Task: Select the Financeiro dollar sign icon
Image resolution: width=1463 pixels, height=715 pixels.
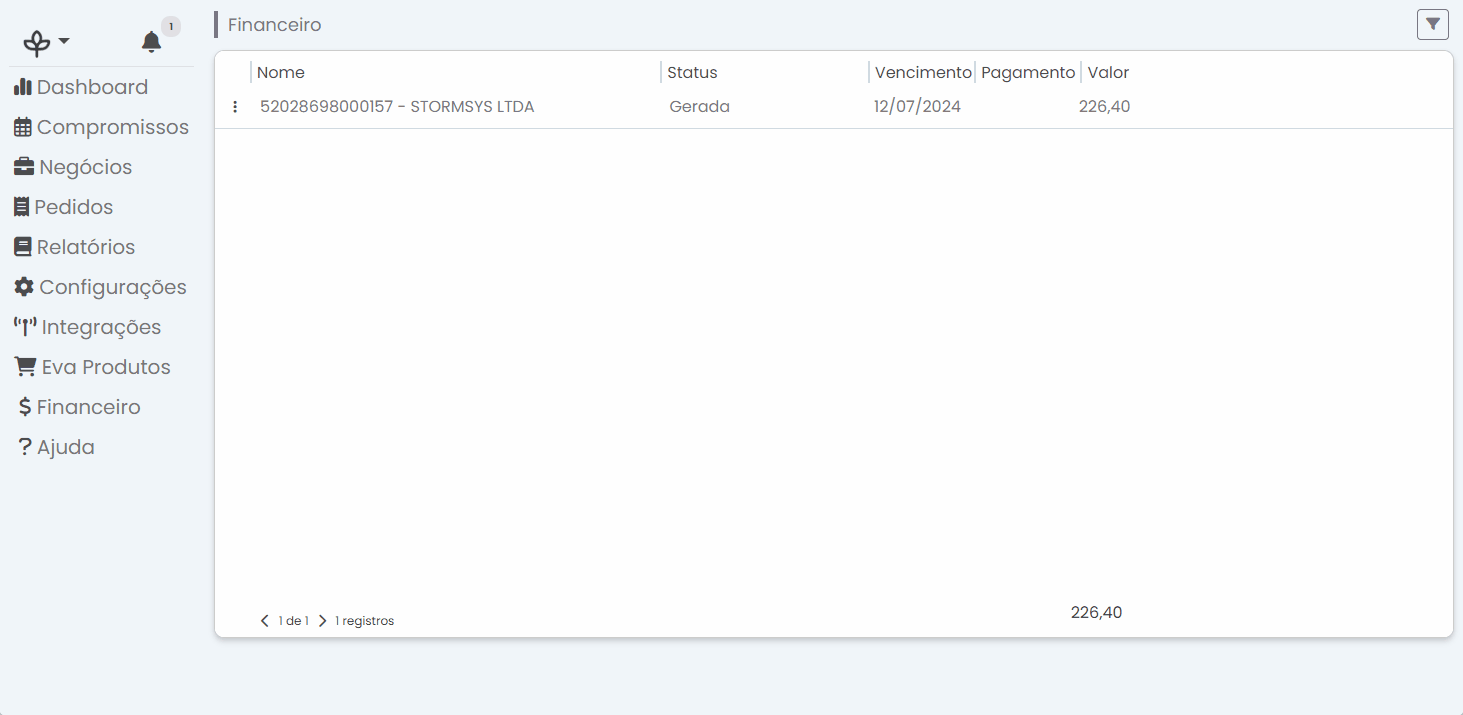Action: [x=24, y=406]
